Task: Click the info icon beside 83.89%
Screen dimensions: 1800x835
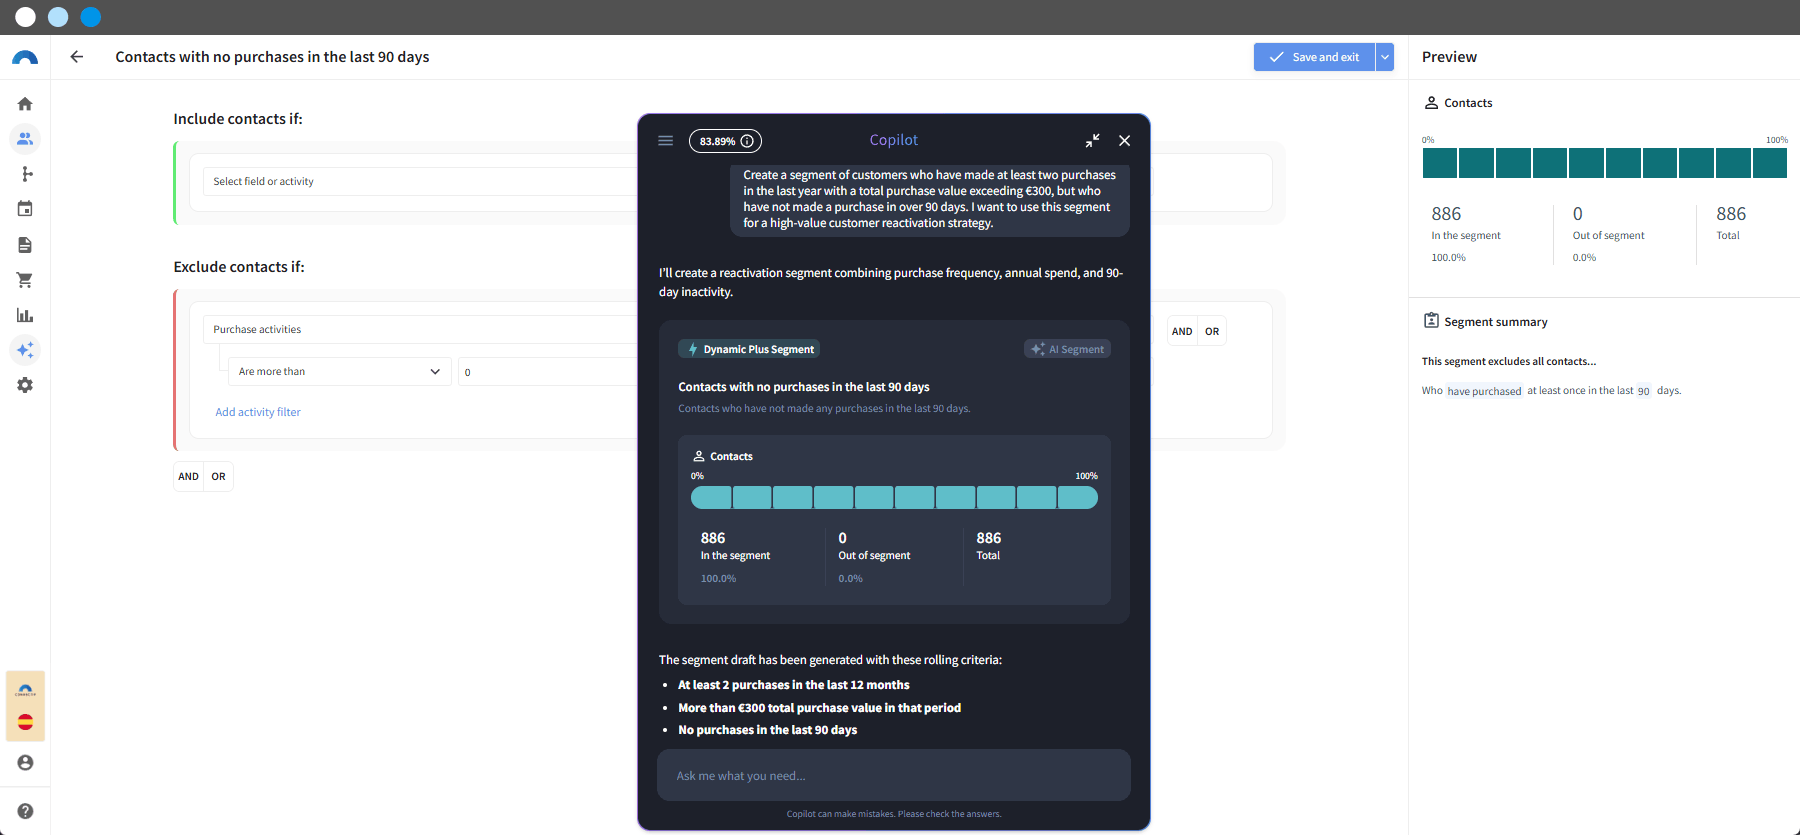Action: [747, 141]
